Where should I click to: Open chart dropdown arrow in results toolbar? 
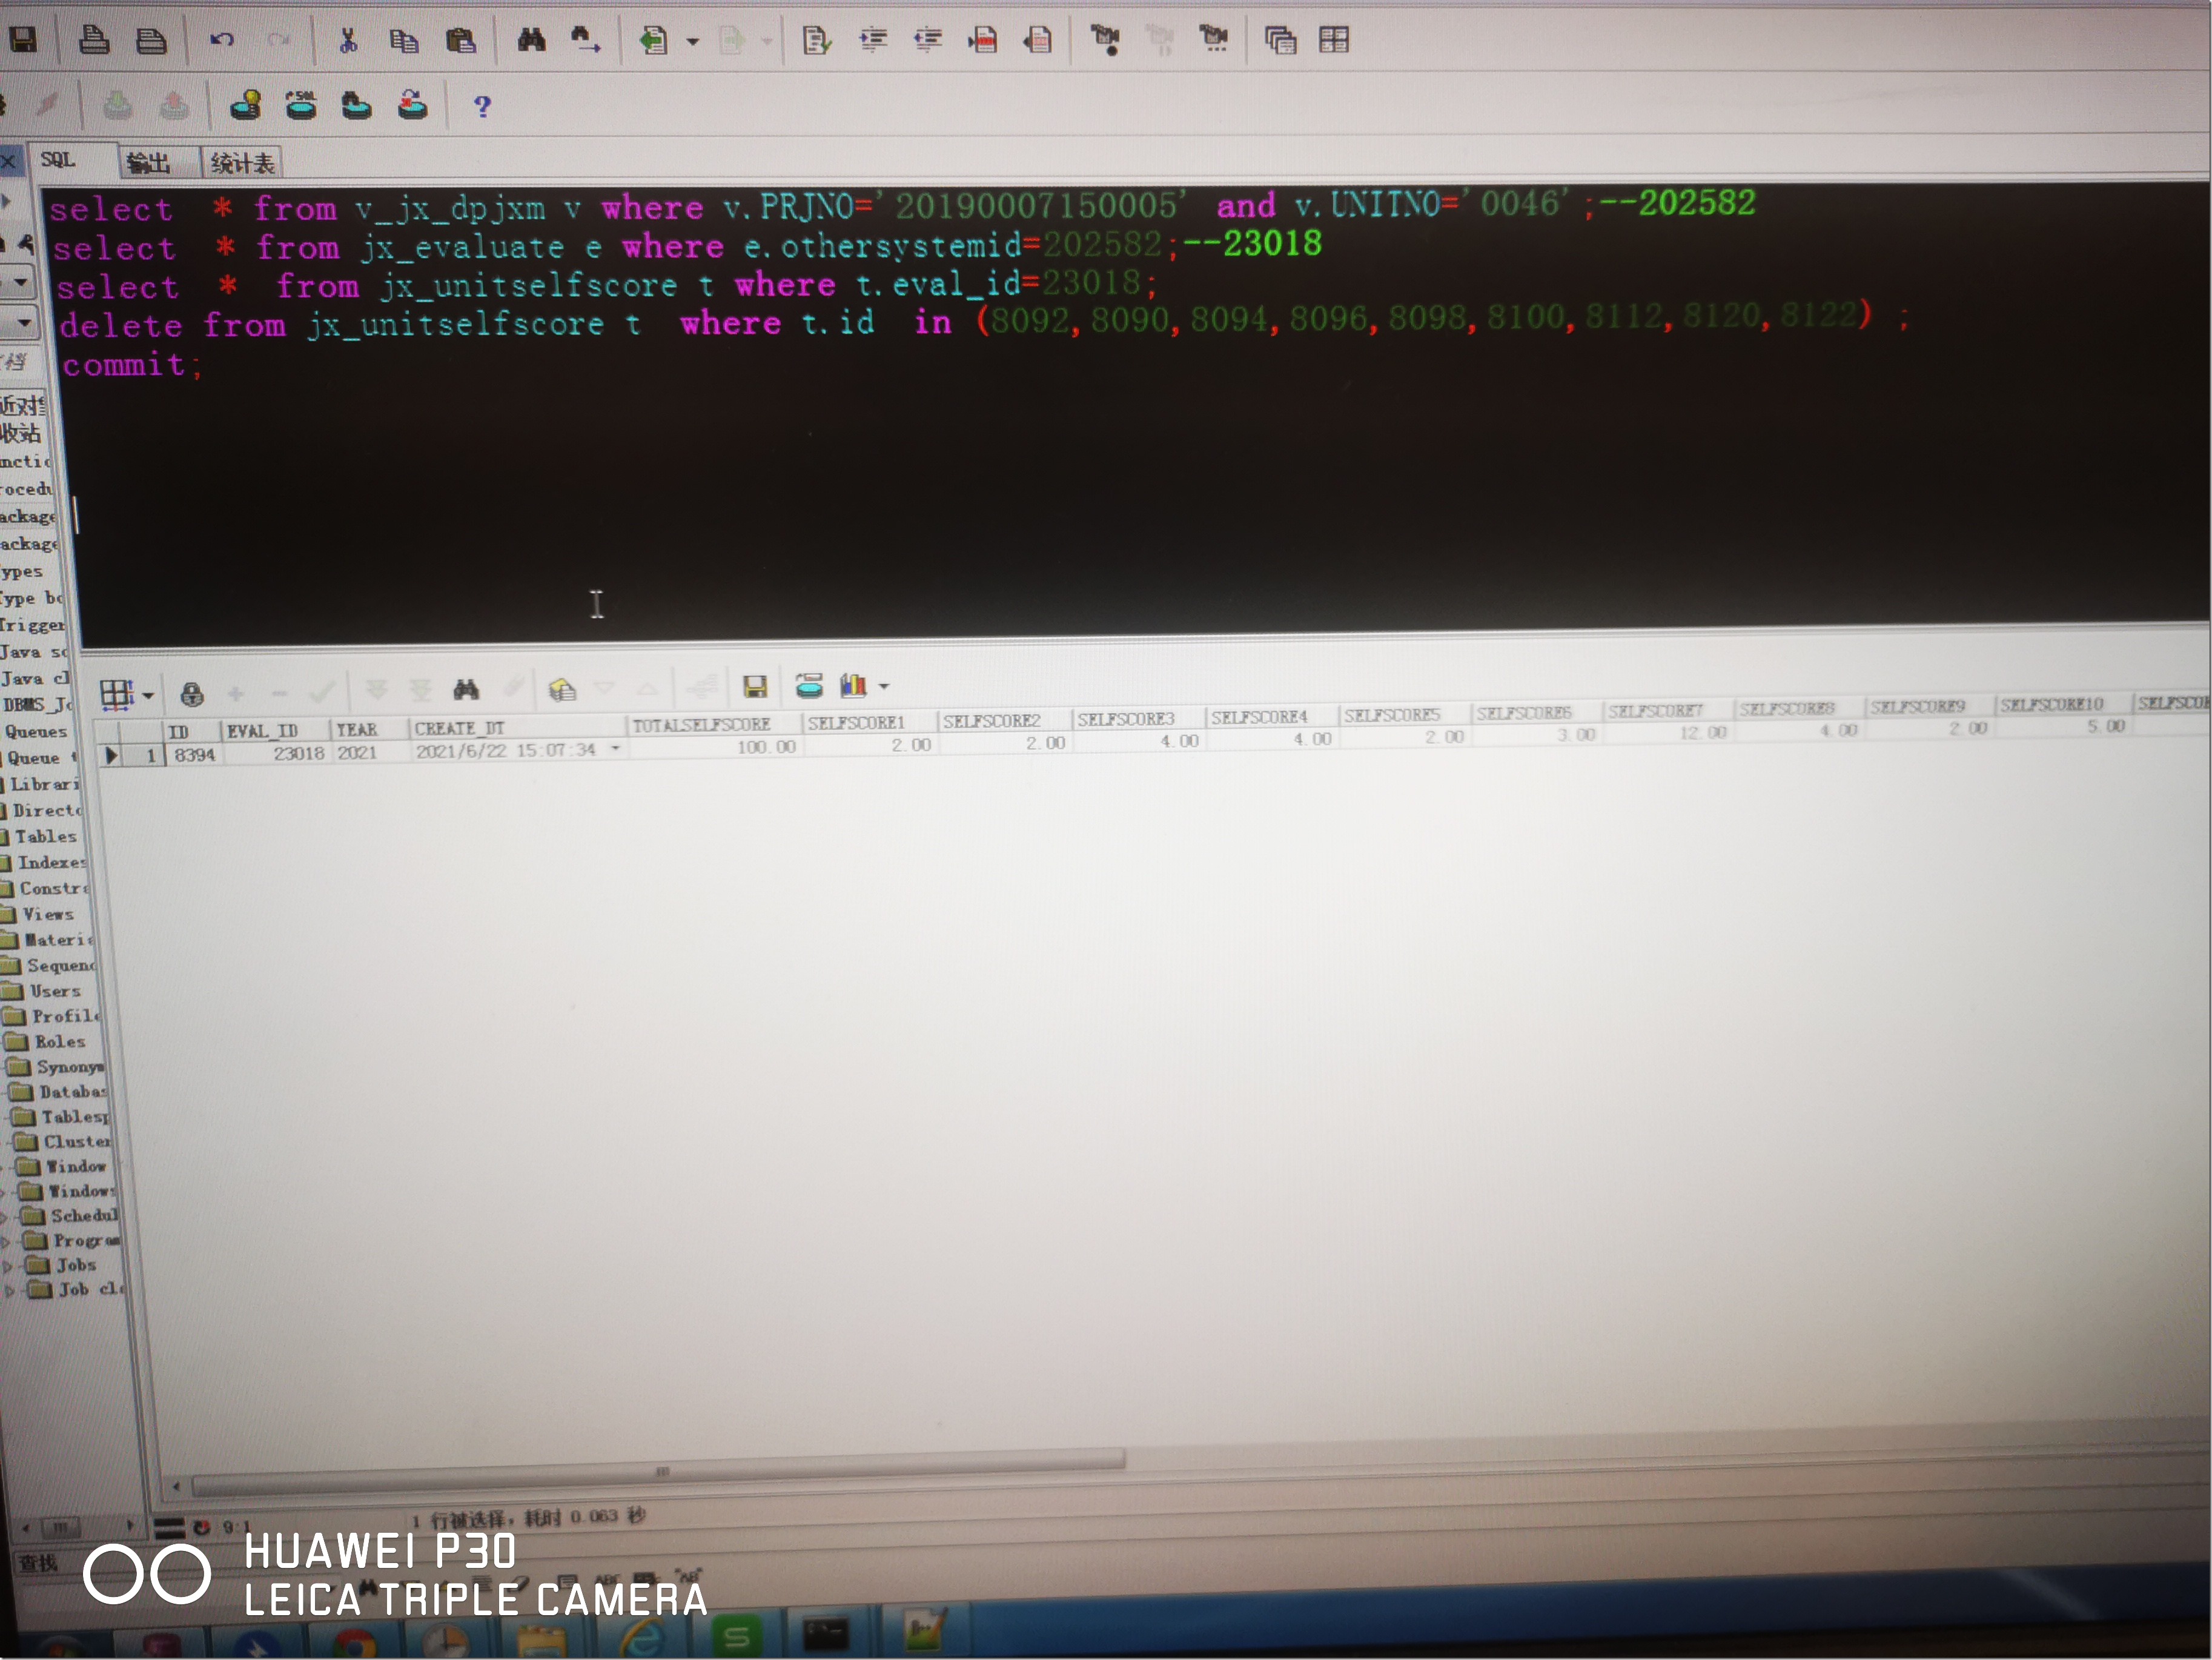[884, 687]
